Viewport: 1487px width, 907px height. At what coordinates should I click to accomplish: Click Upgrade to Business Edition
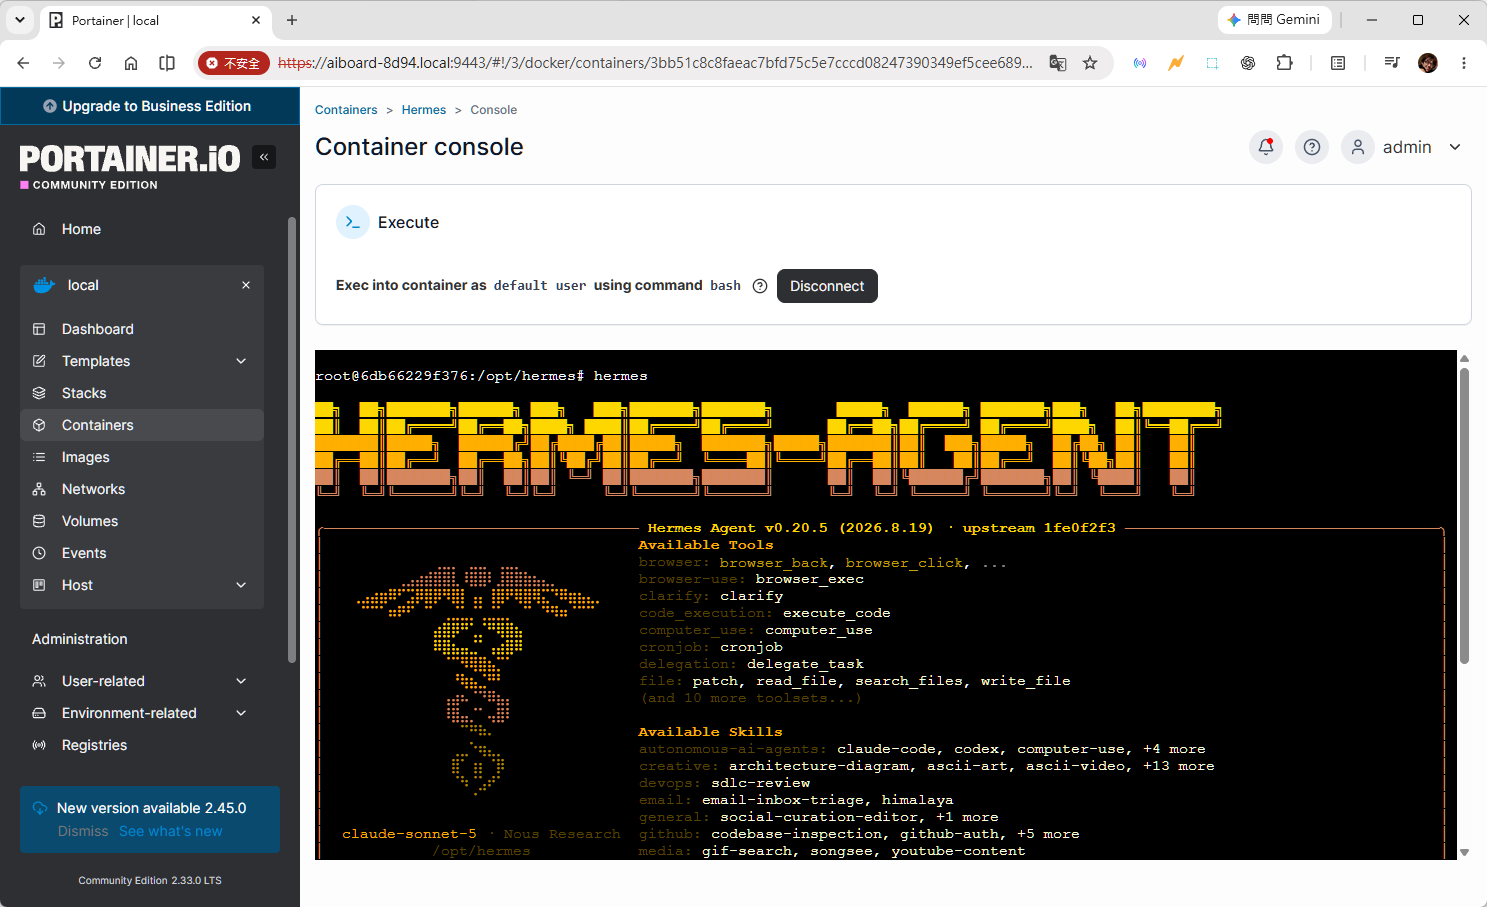click(150, 106)
